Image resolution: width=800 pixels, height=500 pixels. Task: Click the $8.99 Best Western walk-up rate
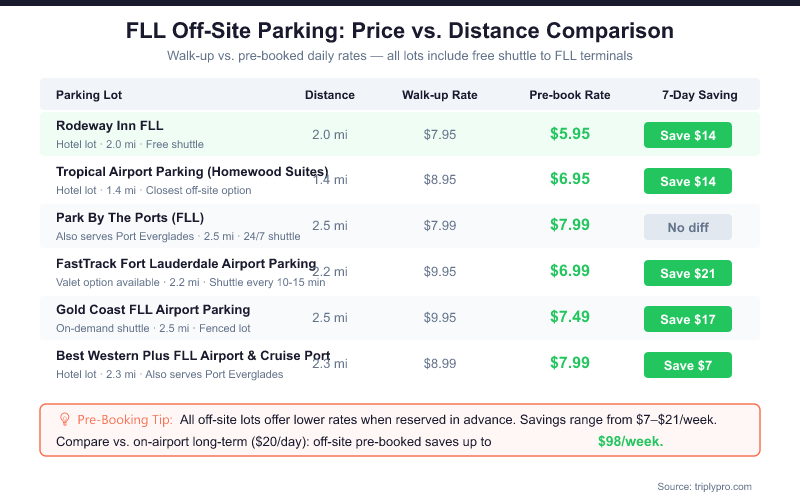[440, 363]
